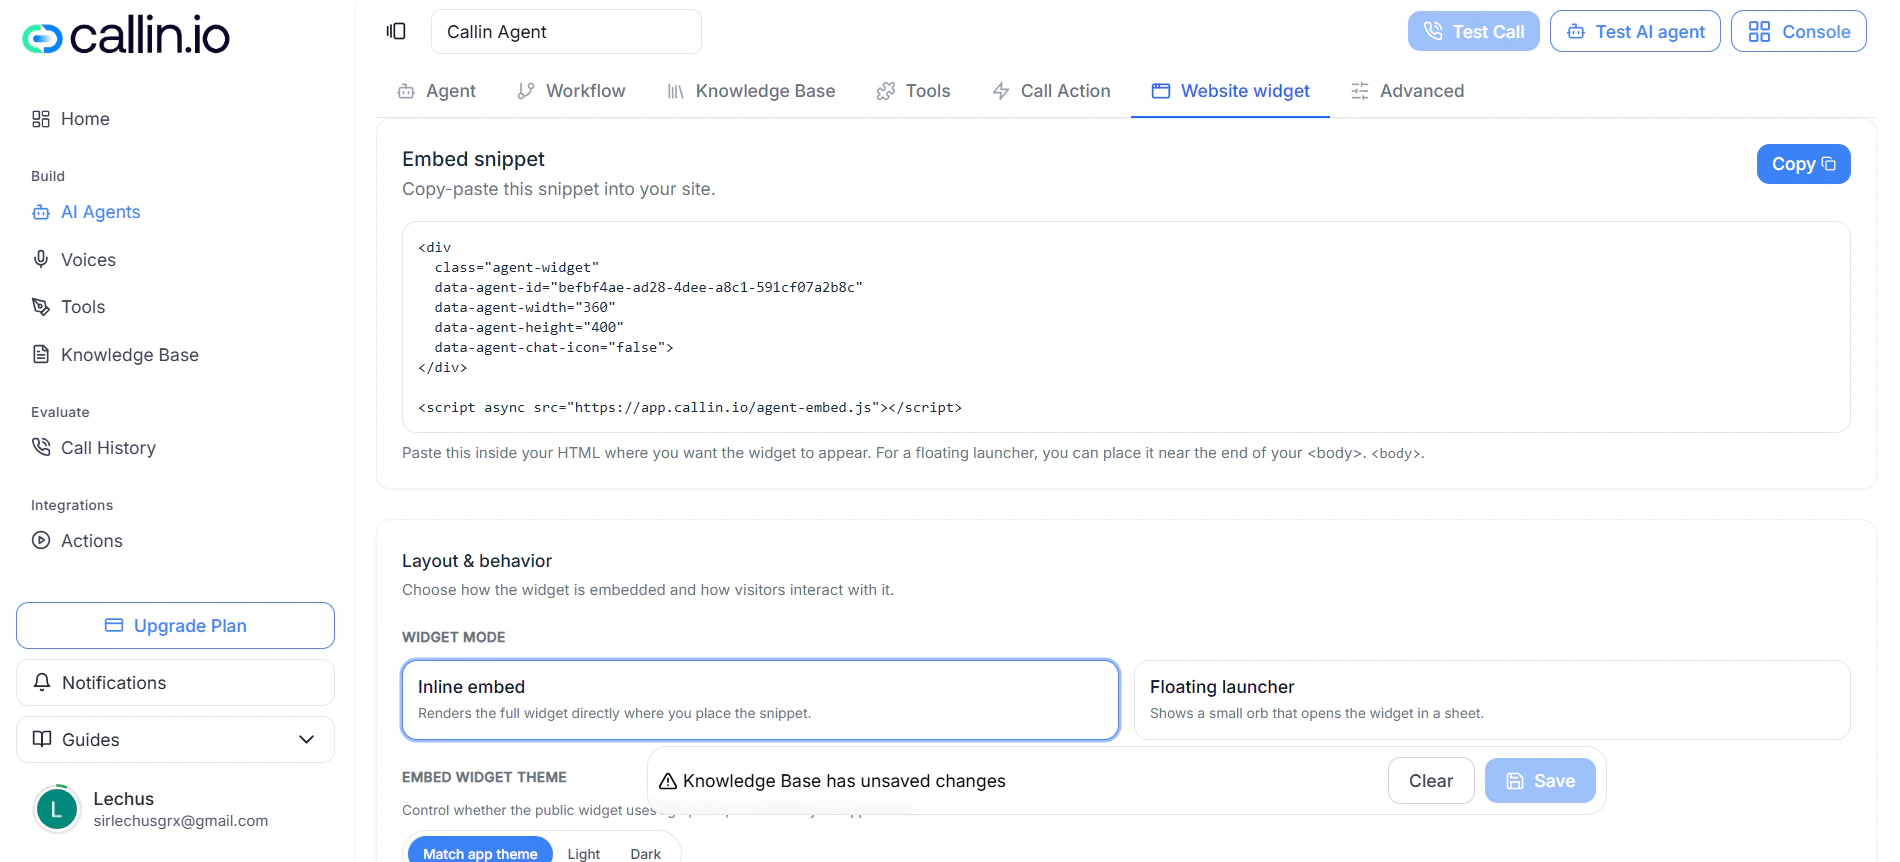Open the Knowledge Base tab
This screenshot has width=1900, height=862.
pyautogui.click(x=751, y=91)
